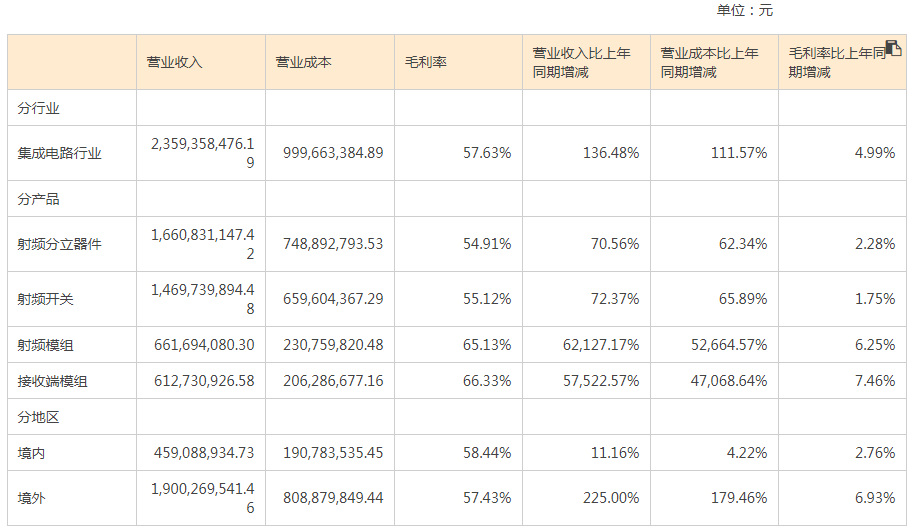Click the 分产品 section row label
The image size is (912, 531).
click(39, 199)
